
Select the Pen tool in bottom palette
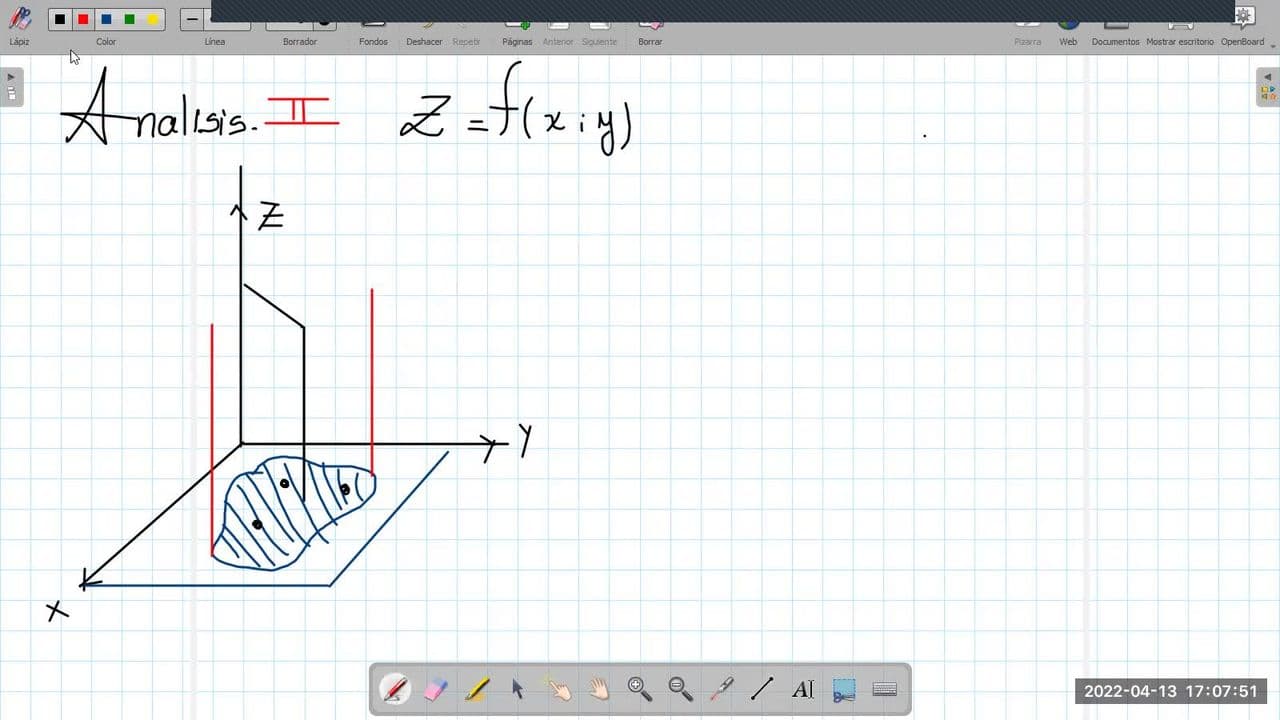(x=395, y=689)
